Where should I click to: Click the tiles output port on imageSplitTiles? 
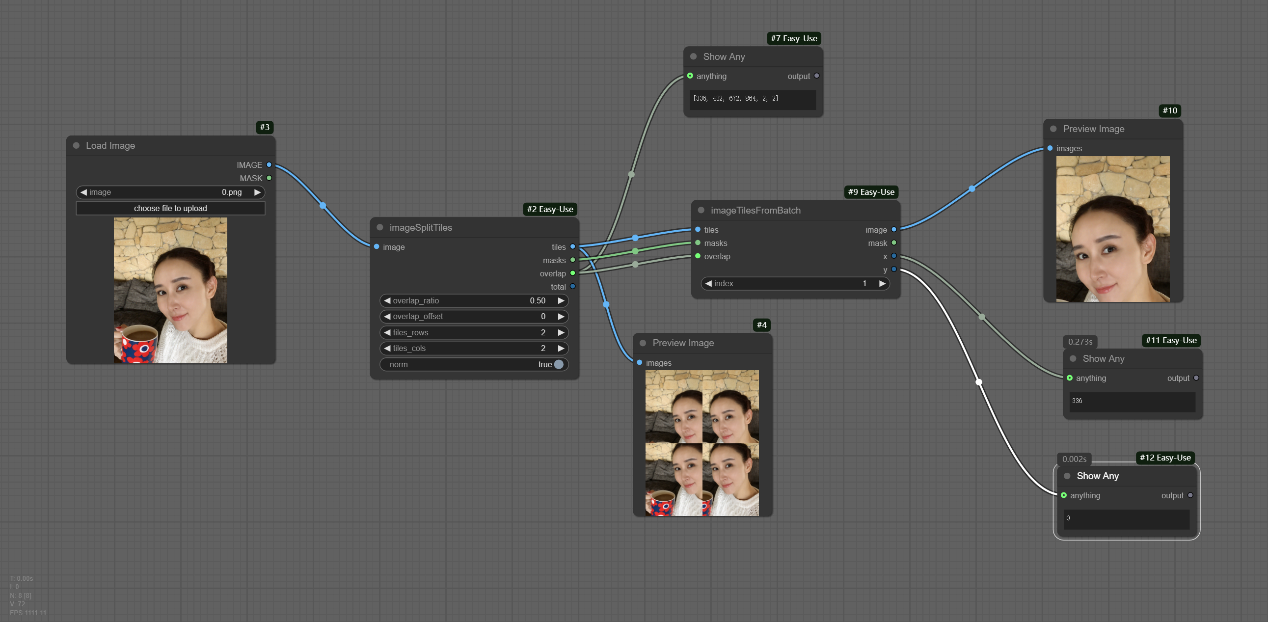click(x=573, y=247)
